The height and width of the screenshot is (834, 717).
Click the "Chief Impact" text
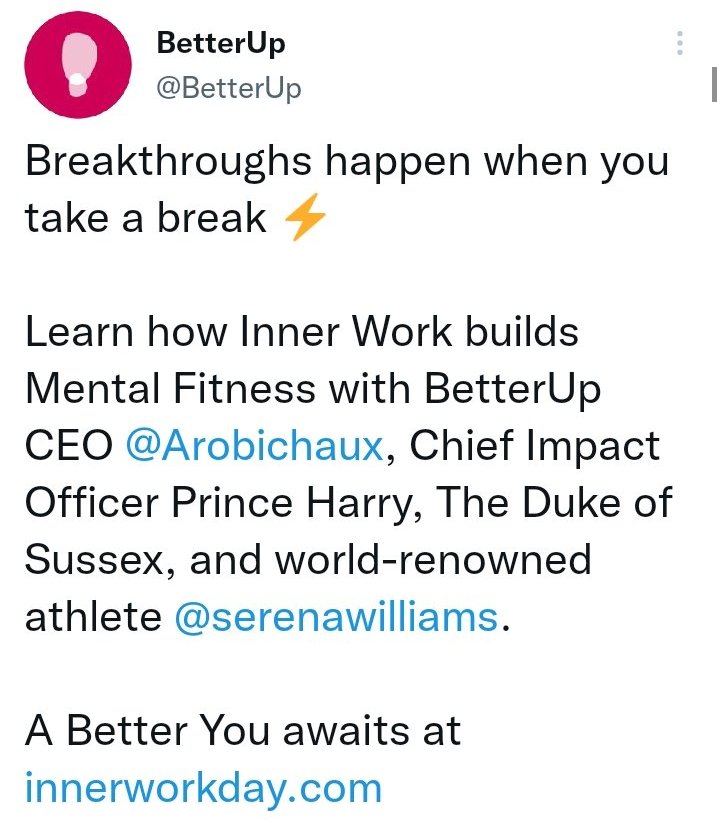point(537,446)
